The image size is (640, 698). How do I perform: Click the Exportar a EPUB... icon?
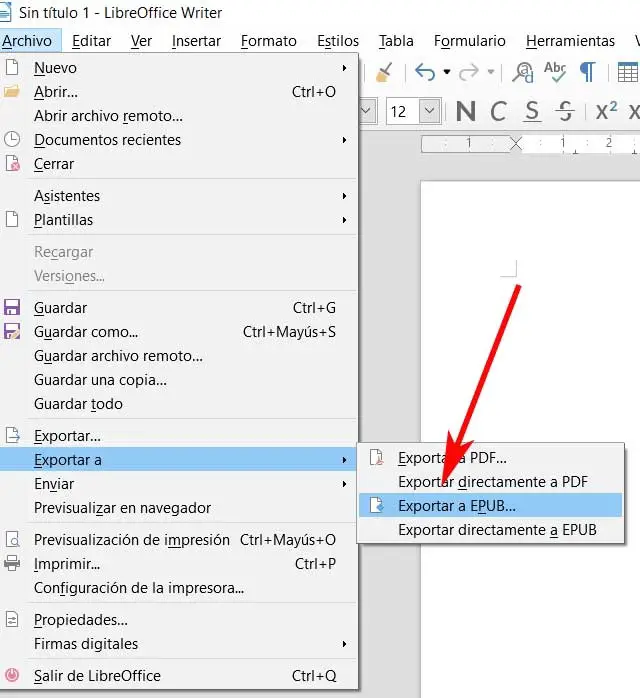tap(377, 506)
